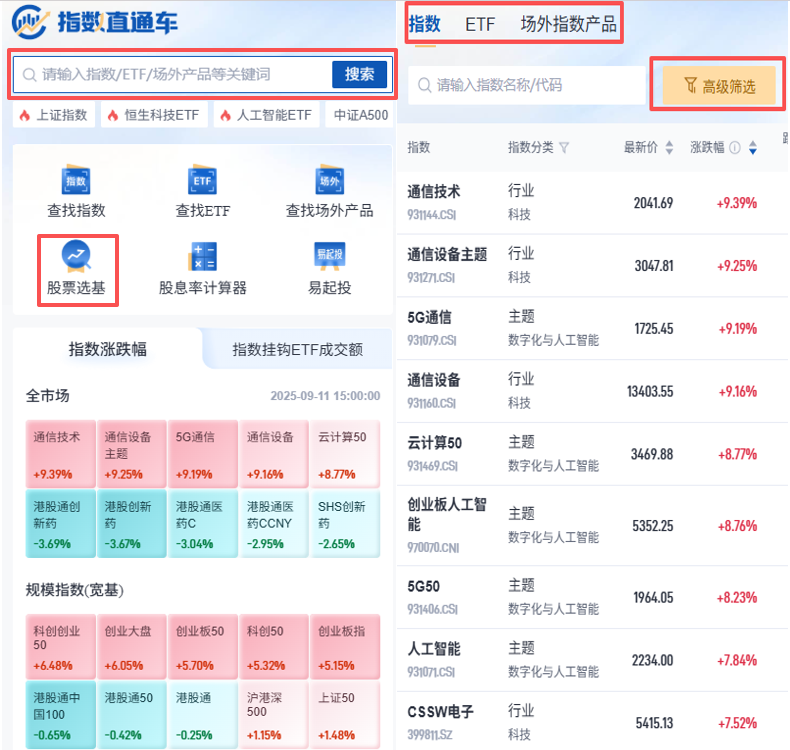Click the 人工智能ETF hot keyword
Screen dimensions: 790x750
click(267, 115)
